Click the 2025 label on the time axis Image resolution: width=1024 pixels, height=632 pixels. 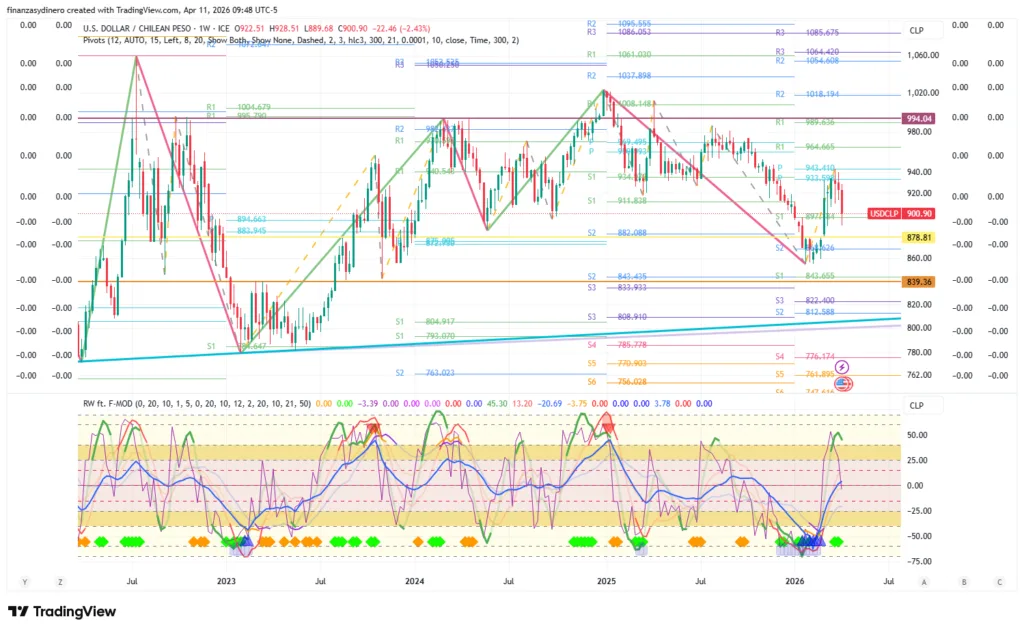[607, 581]
